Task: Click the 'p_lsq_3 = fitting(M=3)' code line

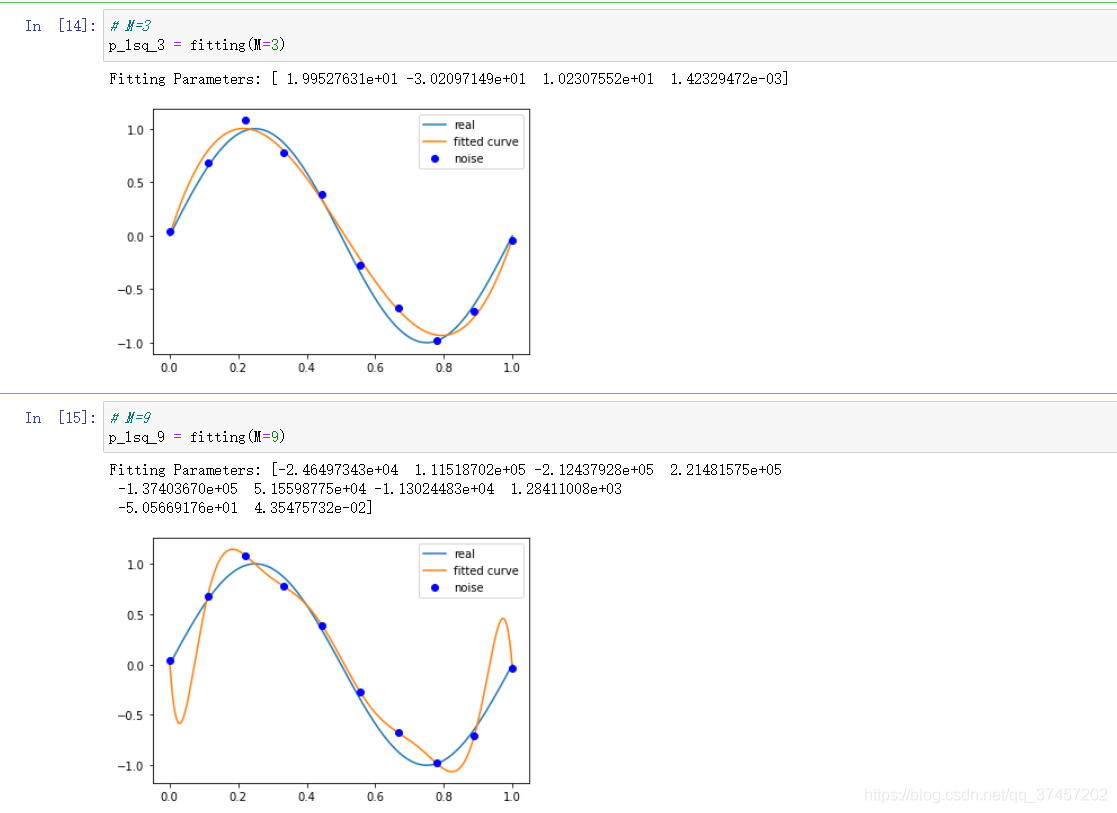Action: tap(197, 45)
